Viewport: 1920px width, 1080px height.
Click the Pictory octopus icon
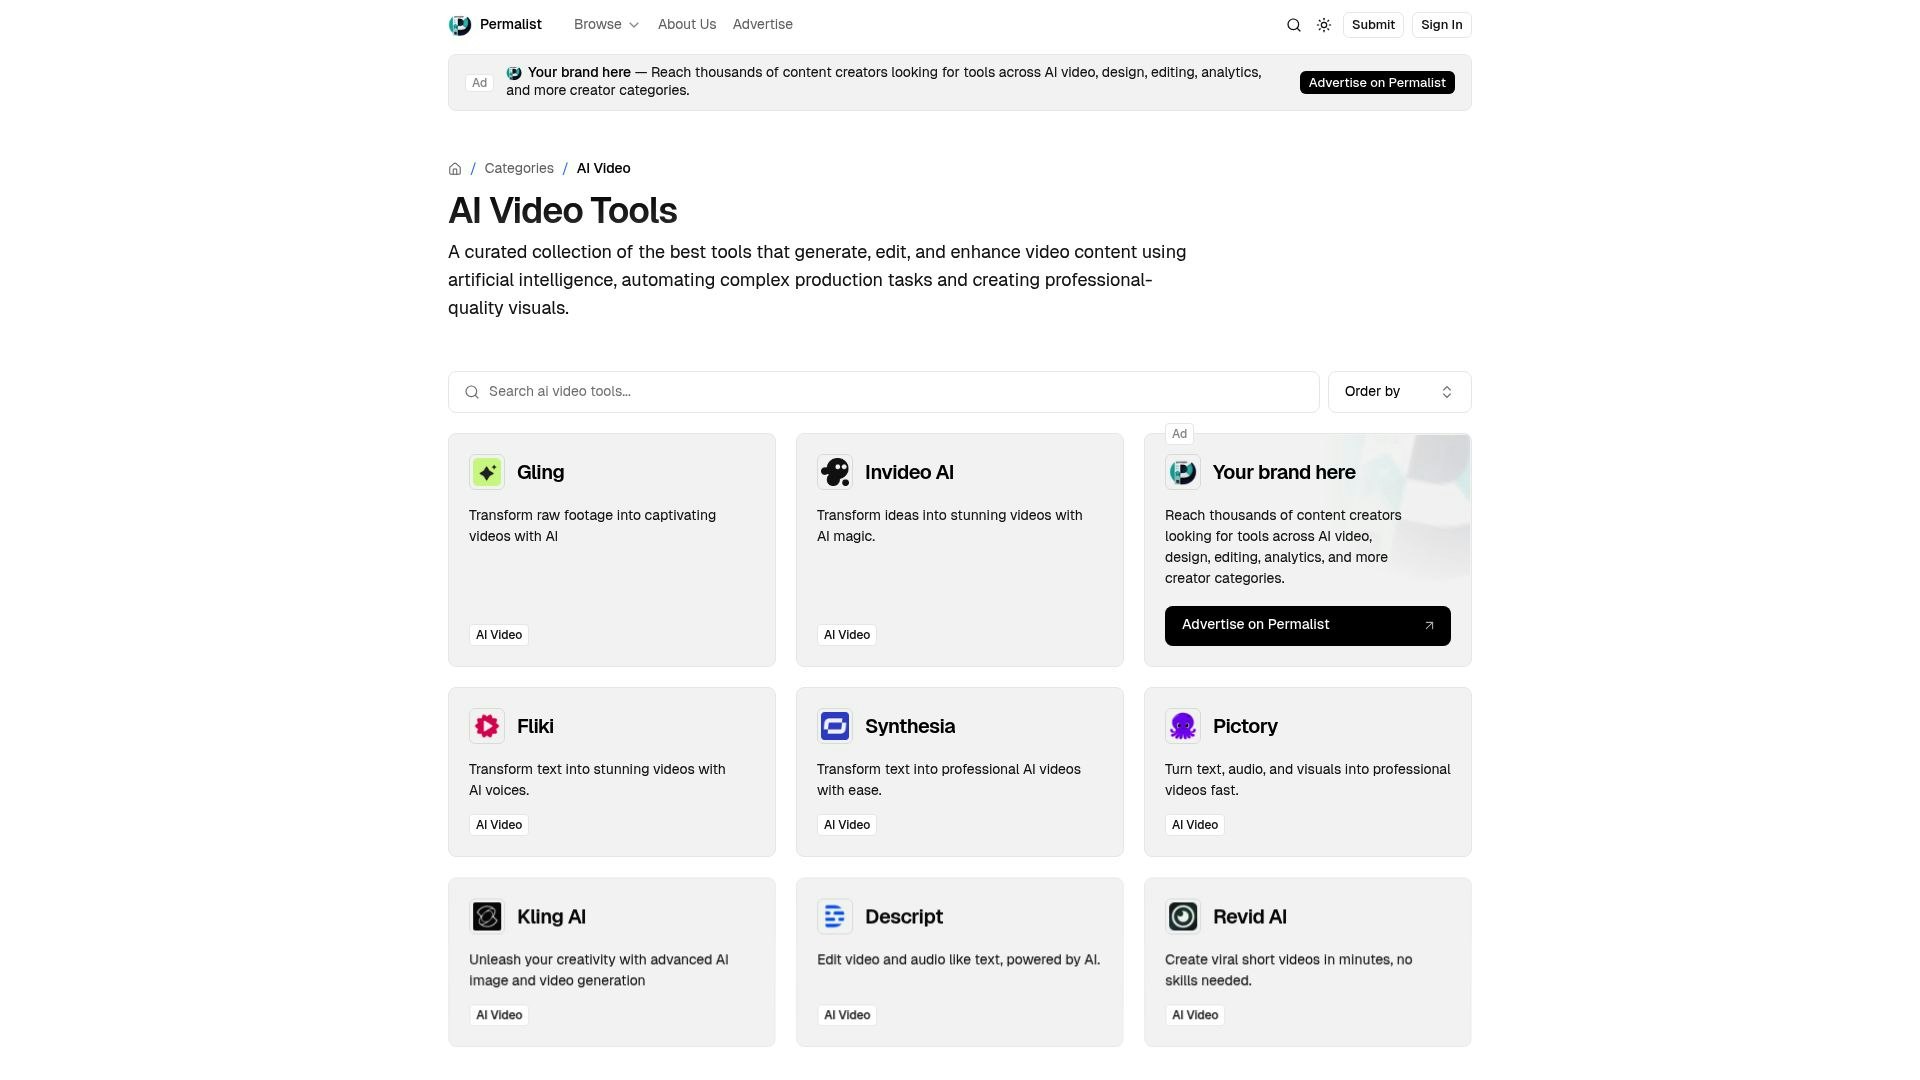[x=1182, y=726]
